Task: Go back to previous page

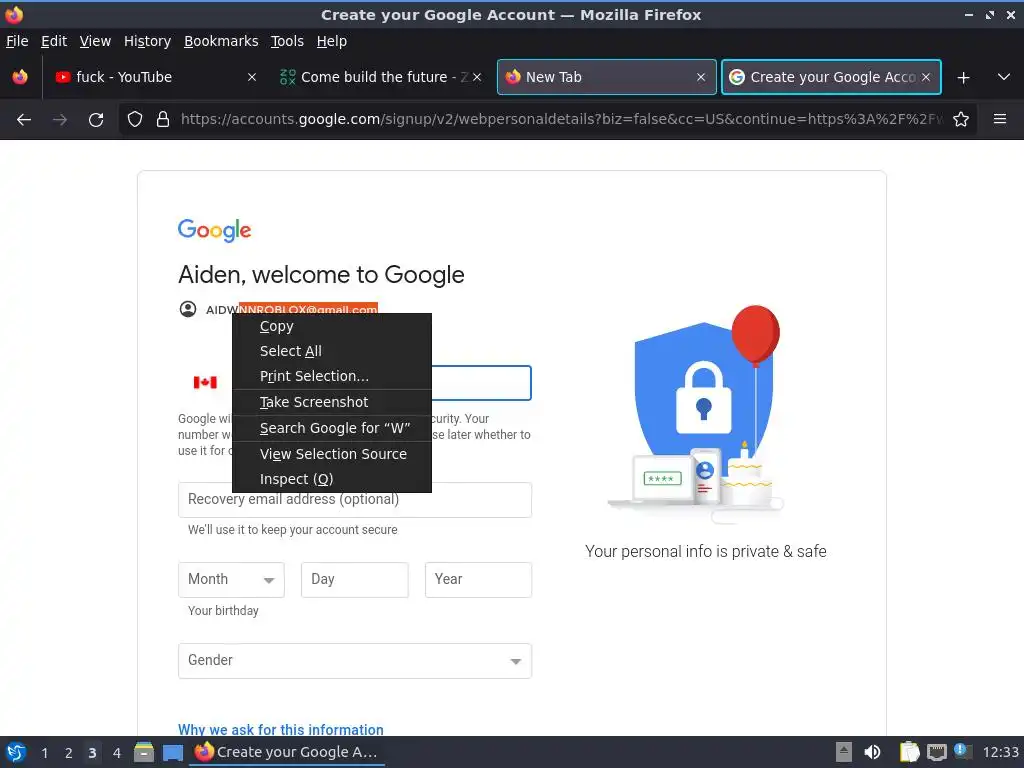Action: [x=24, y=120]
